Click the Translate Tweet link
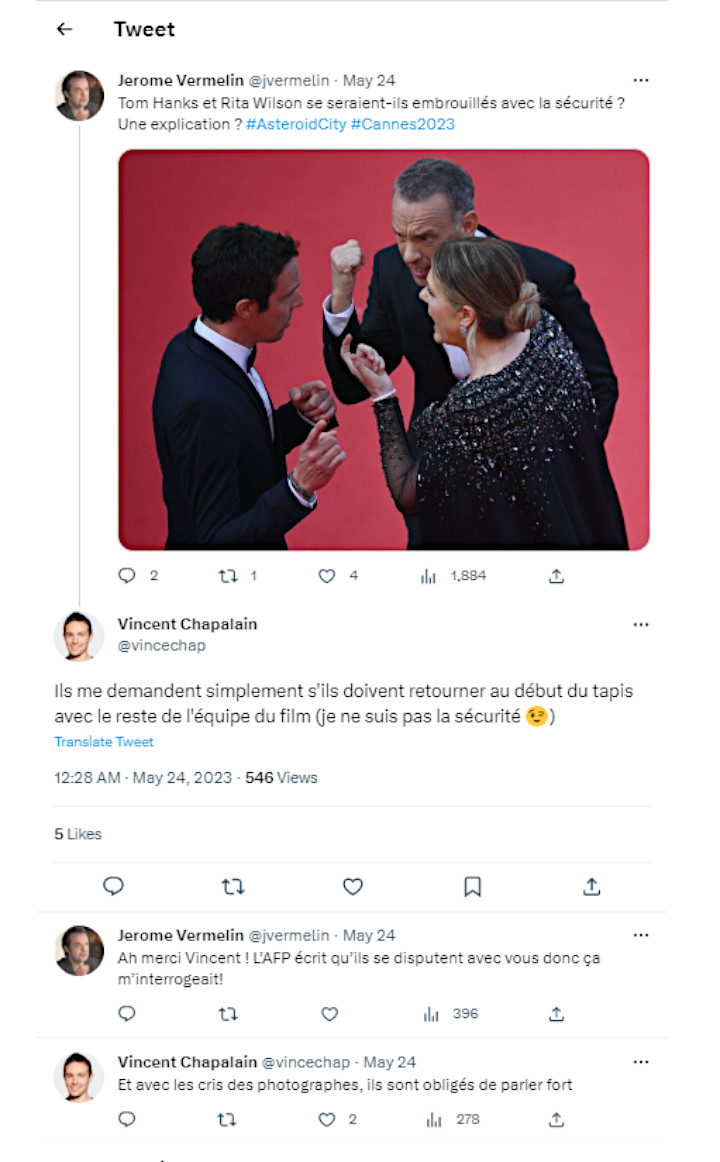 coord(104,742)
